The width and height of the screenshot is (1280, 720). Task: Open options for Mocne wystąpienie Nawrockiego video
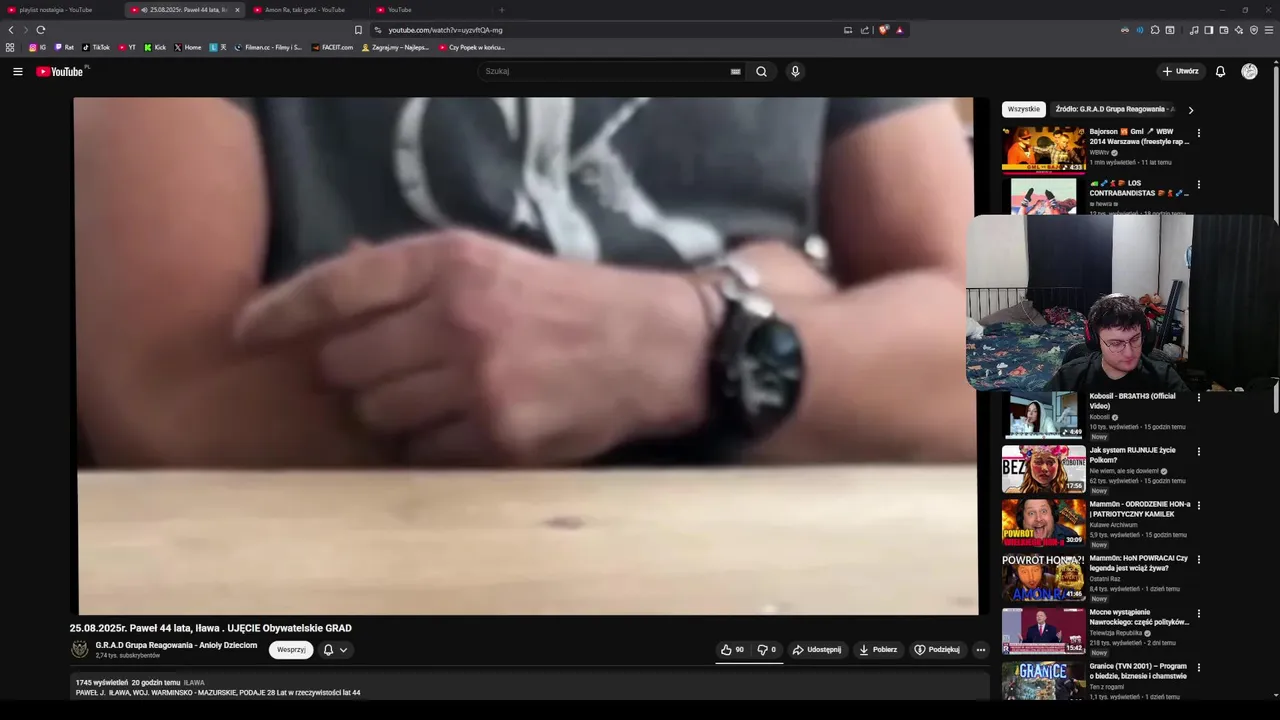(x=1198, y=613)
